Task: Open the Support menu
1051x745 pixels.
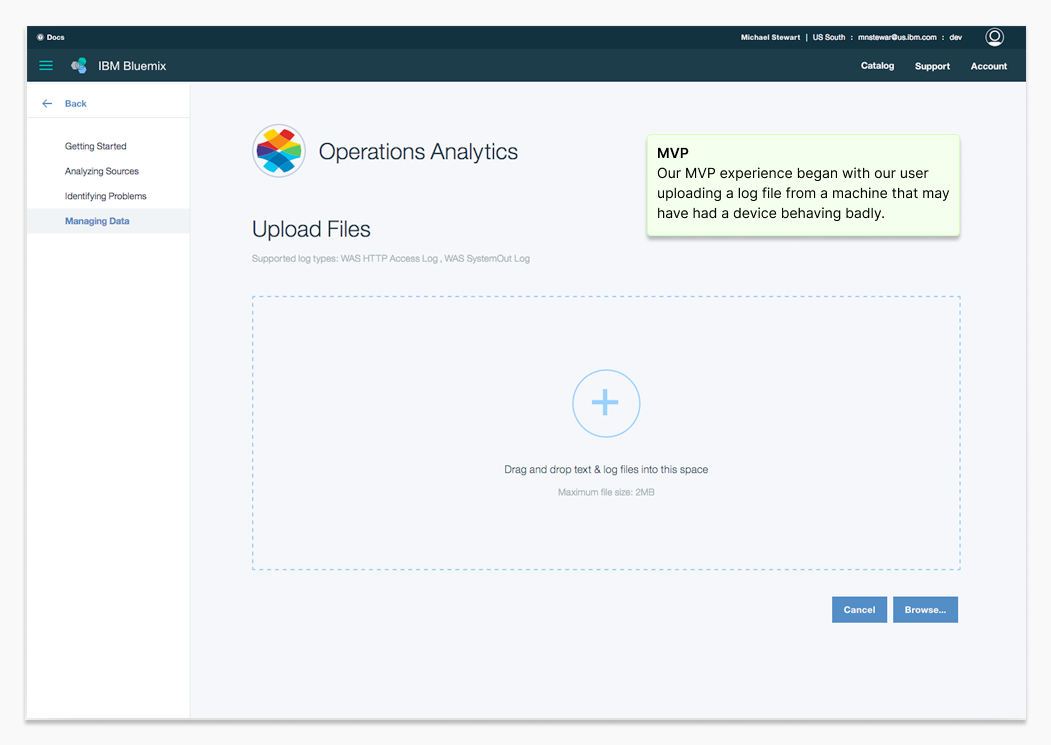Action: (932, 66)
